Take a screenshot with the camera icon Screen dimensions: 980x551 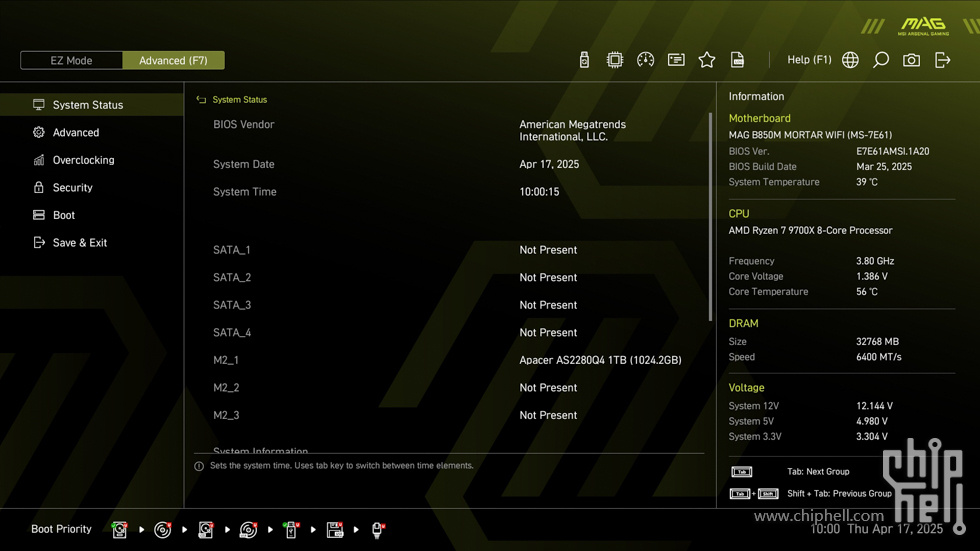tap(911, 60)
